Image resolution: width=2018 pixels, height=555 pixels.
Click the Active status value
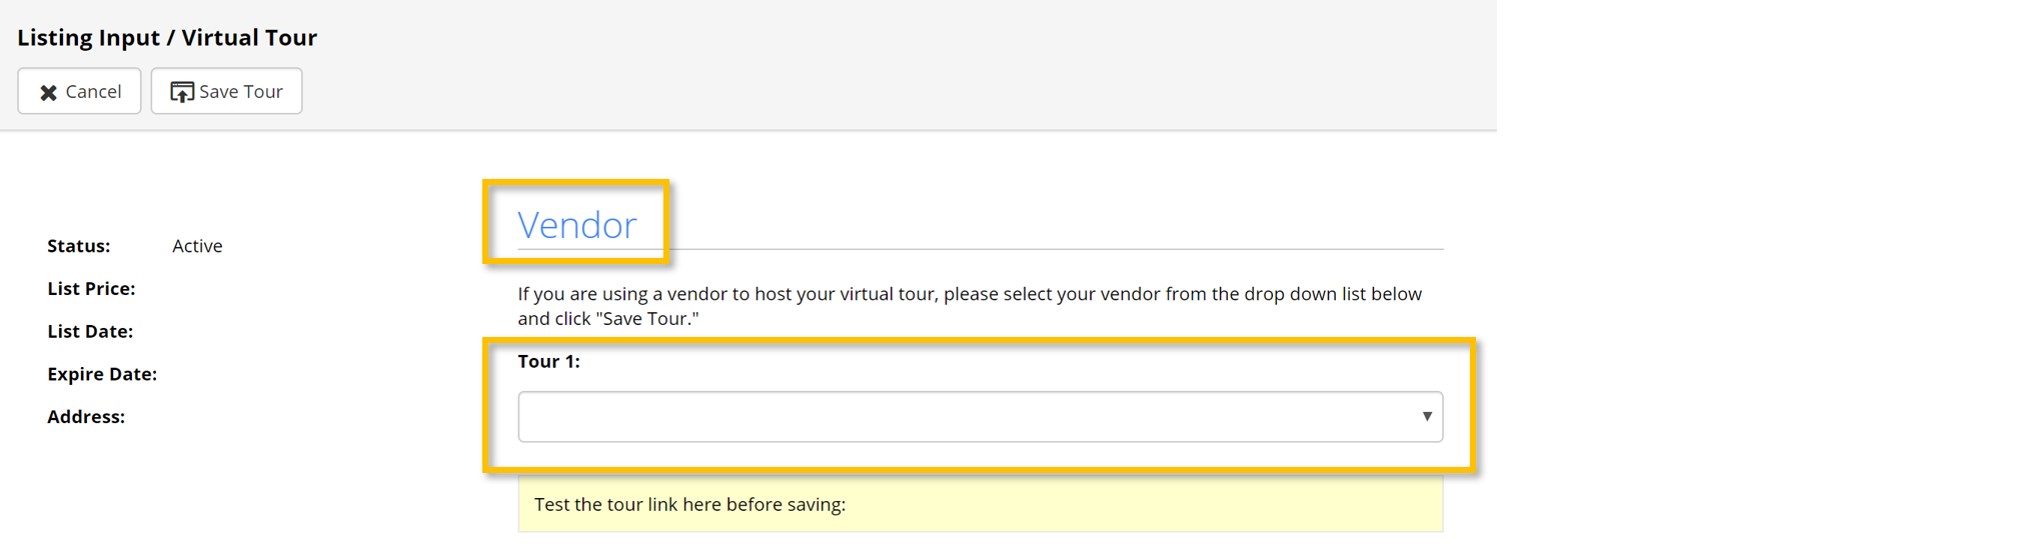pos(197,246)
